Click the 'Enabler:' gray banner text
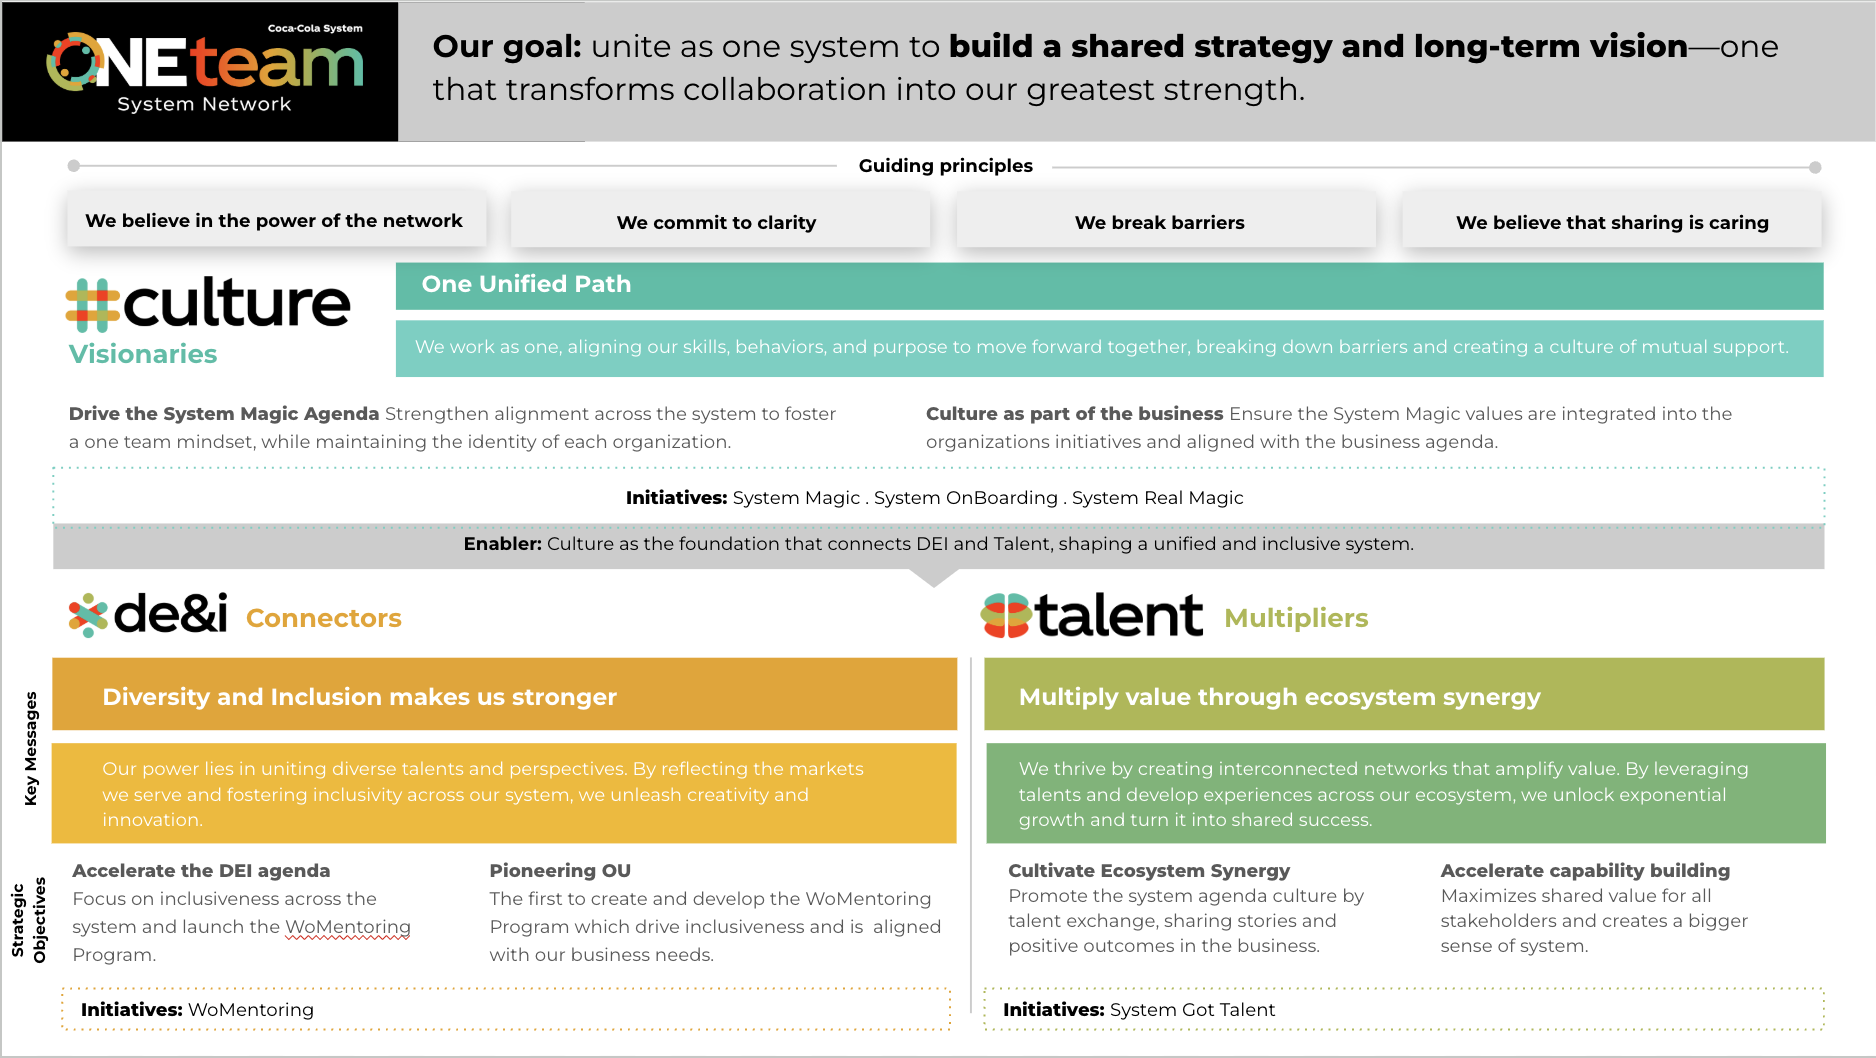 938,544
